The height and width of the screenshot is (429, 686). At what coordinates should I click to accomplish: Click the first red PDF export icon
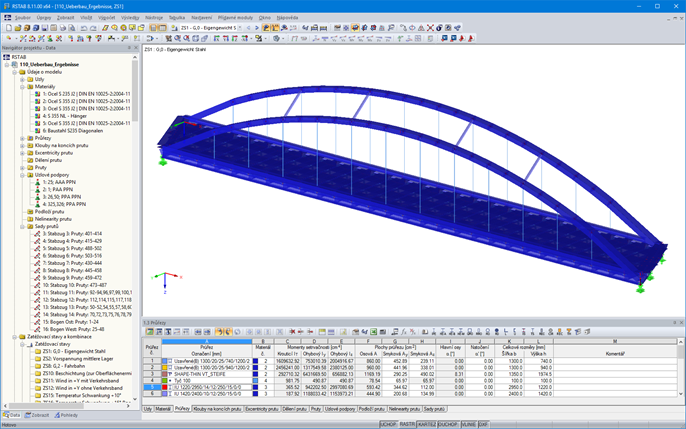[x=462, y=38]
